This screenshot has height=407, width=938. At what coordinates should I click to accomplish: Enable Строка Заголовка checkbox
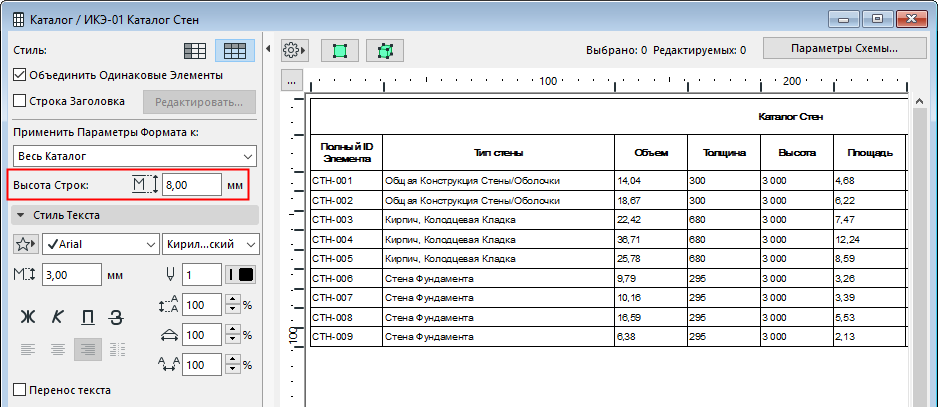click(x=20, y=101)
